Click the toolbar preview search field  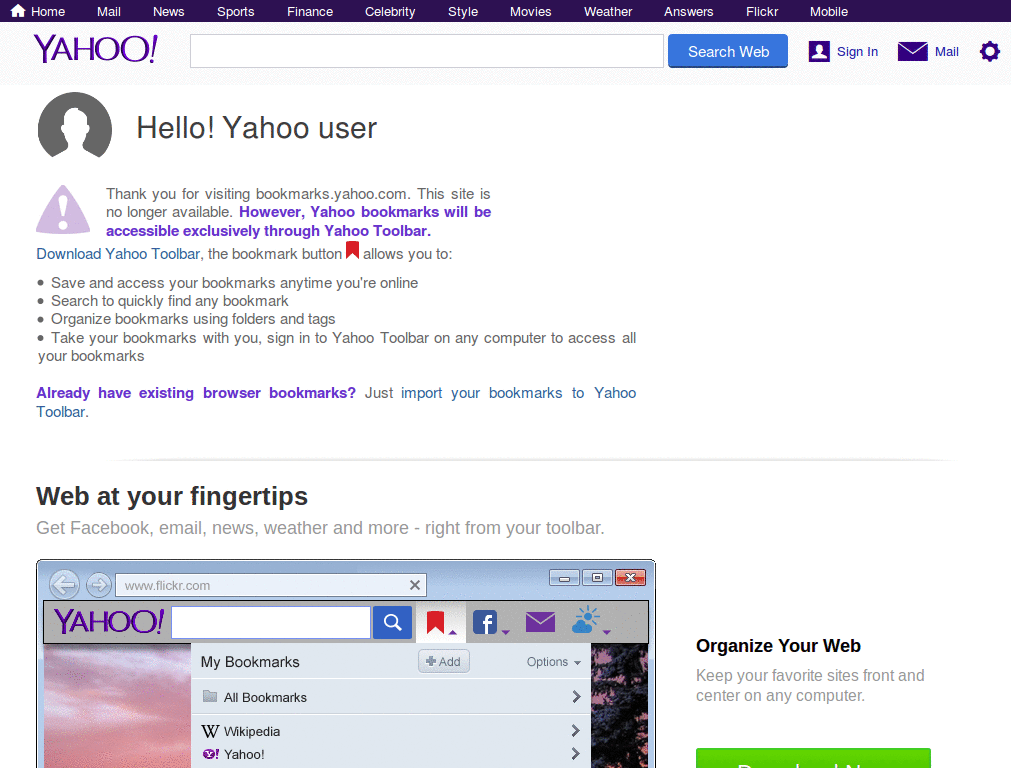tap(270, 622)
